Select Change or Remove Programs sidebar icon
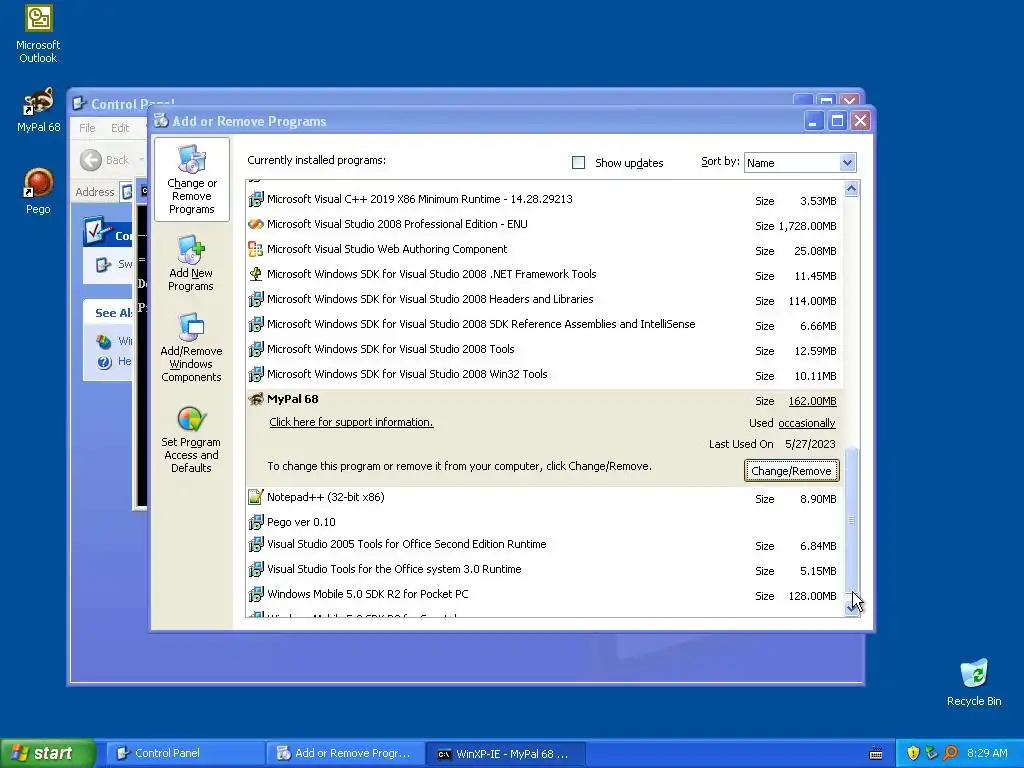Viewport: 1024px width, 768px height. point(191,179)
